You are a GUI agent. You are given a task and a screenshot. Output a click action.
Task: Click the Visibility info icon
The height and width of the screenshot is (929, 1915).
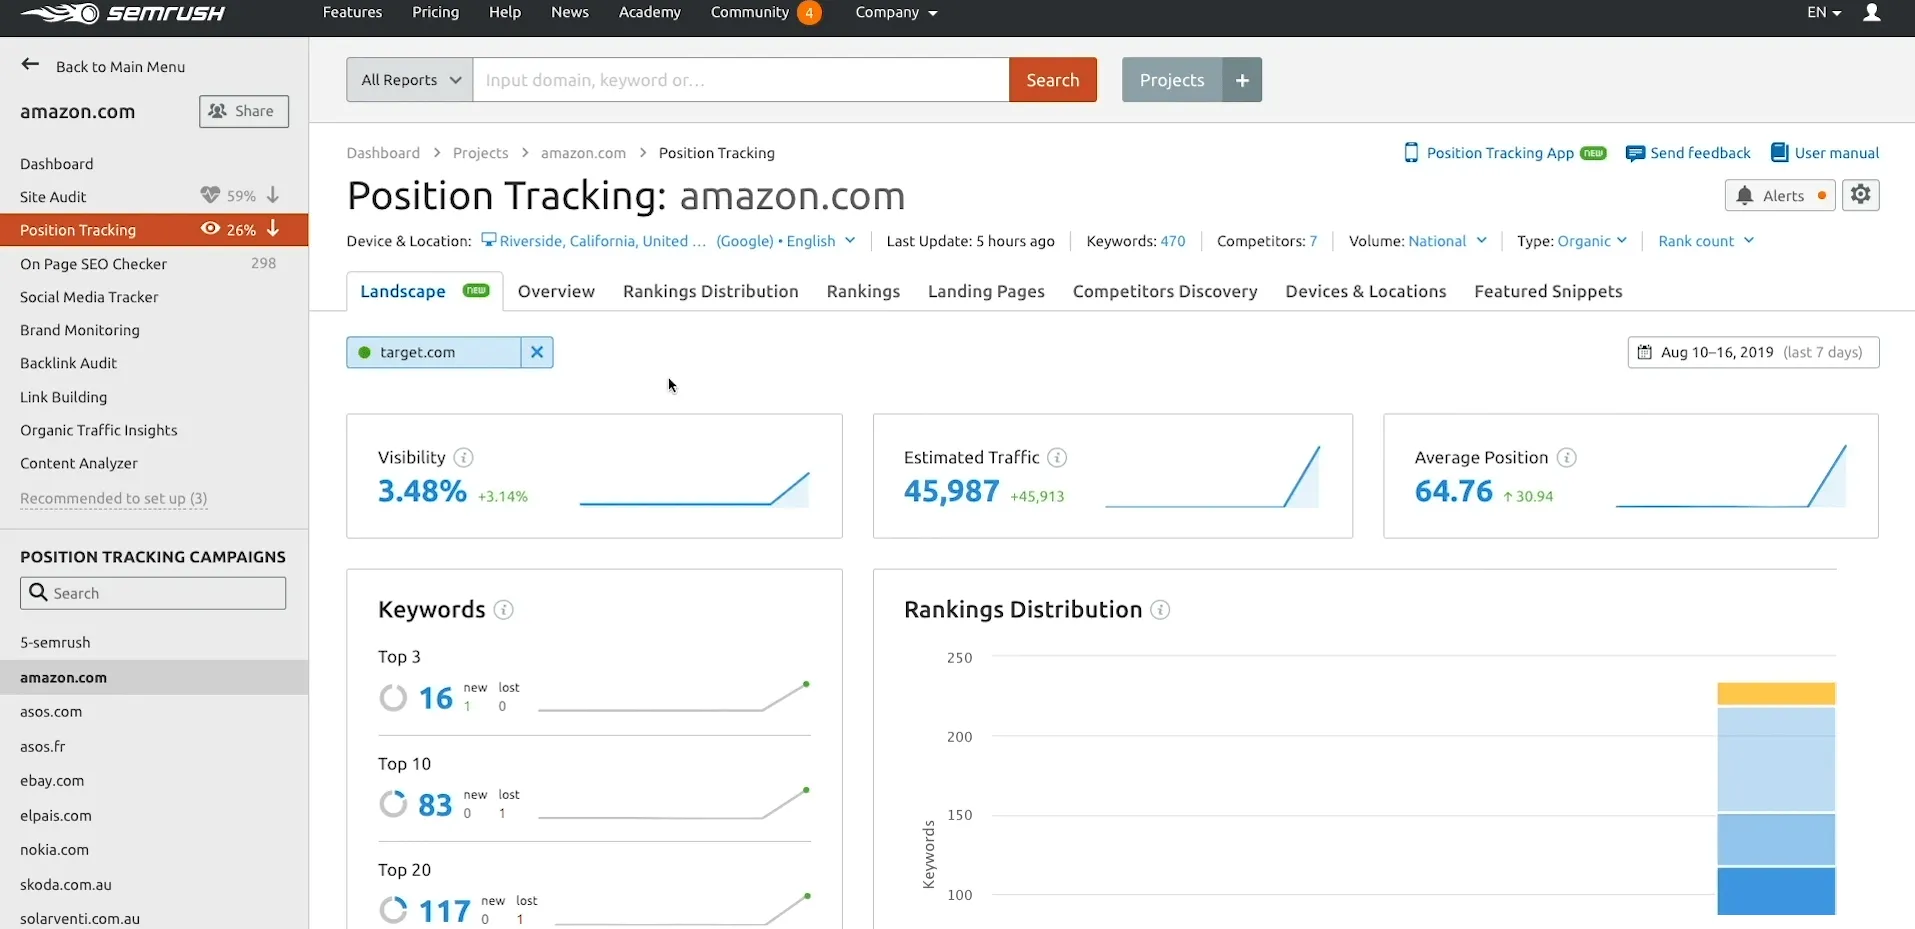463,458
